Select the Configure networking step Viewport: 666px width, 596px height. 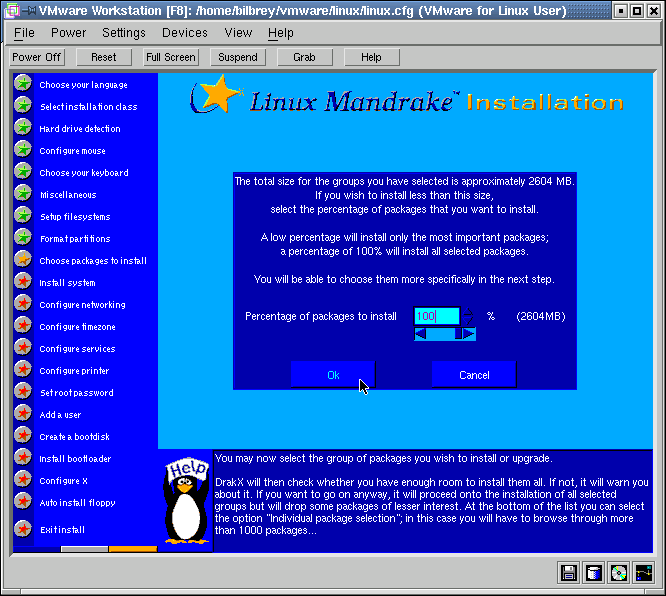82,305
